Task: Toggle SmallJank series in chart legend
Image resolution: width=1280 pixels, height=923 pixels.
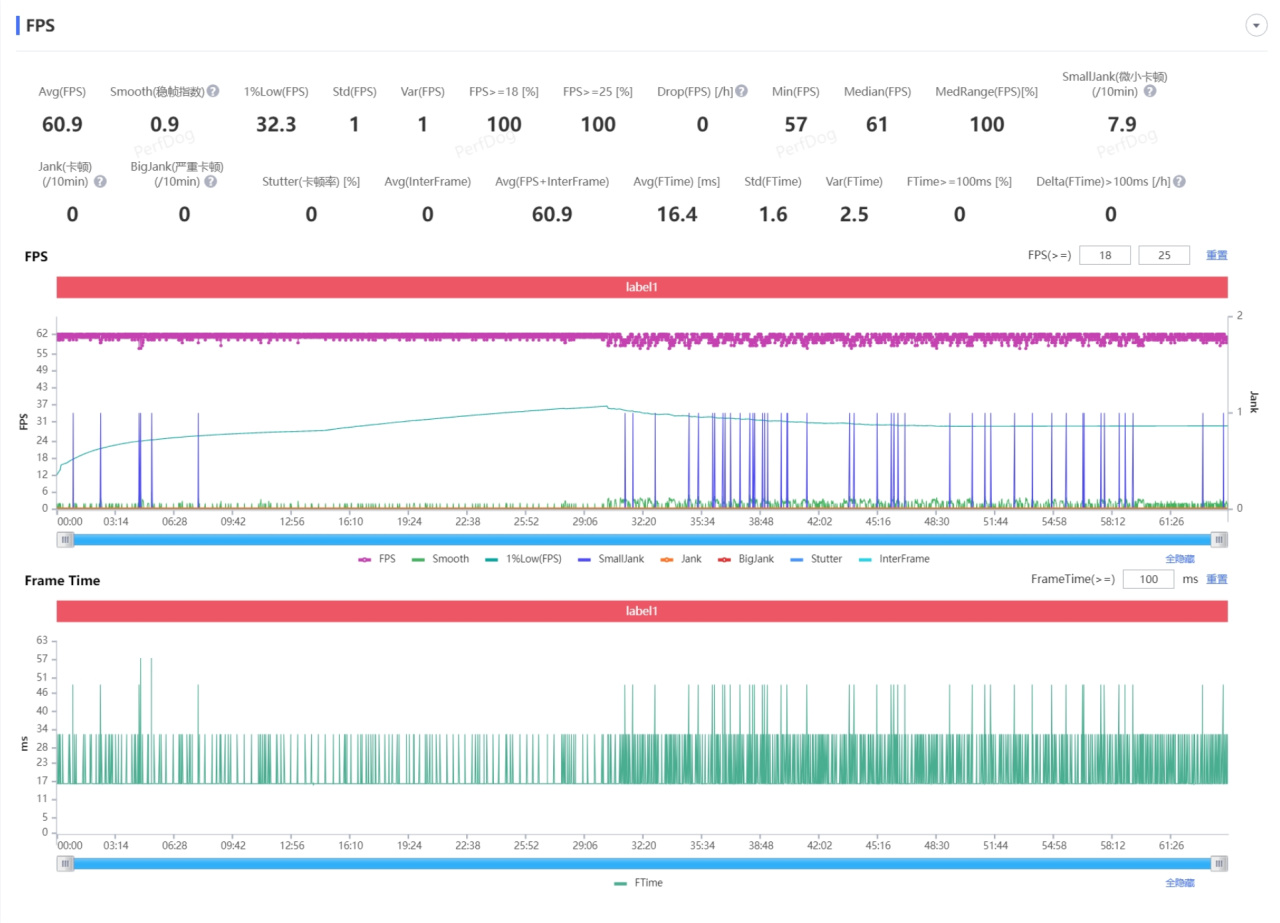Action: click(609, 559)
